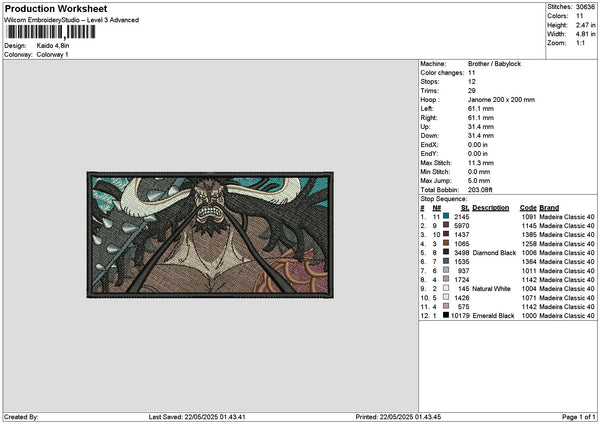This screenshot has width=600, height=424.
Task: Click the Stitches count '30636'
Action: pyautogui.click(x=585, y=7)
